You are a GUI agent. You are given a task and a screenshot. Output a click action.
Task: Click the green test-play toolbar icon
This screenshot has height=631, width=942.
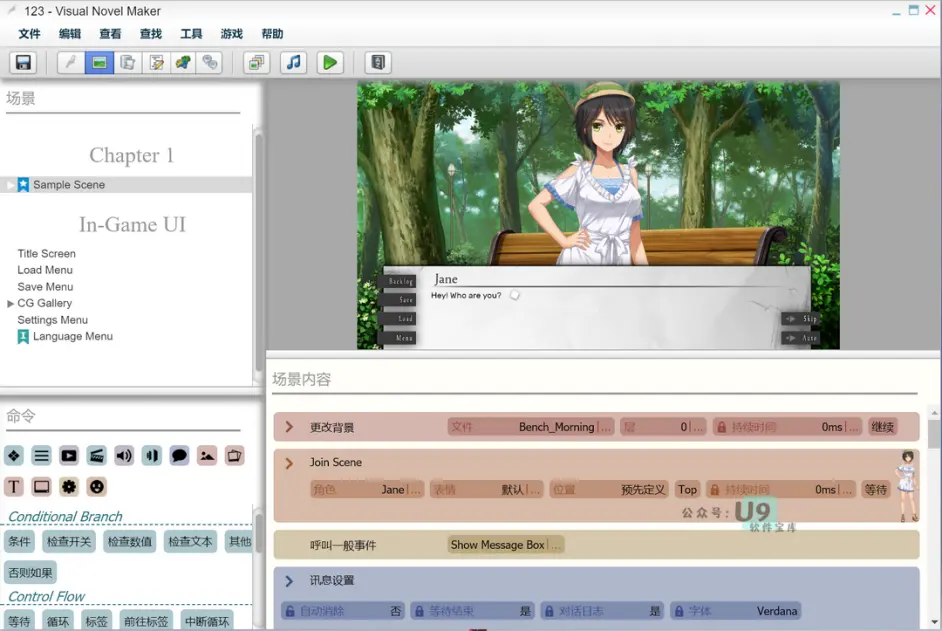pos(330,62)
